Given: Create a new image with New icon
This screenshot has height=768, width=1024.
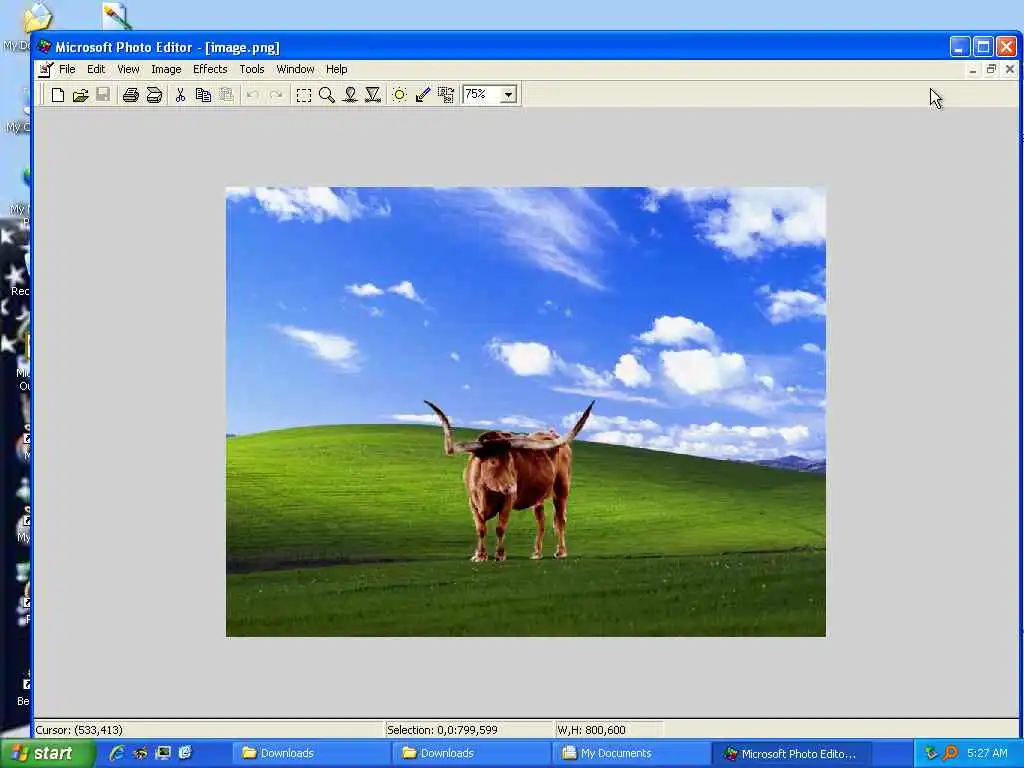Looking at the screenshot, I should click(x=57, y=95).
